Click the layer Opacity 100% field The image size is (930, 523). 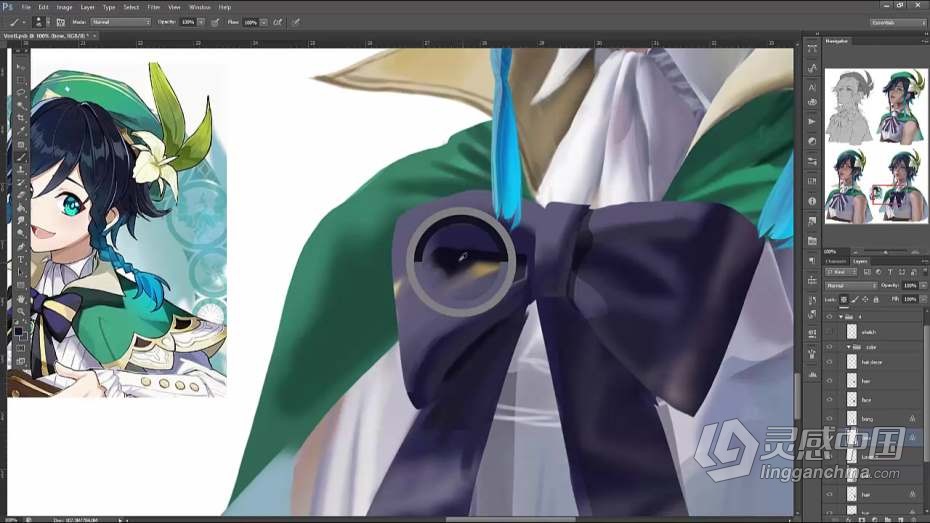pos(910,285)
